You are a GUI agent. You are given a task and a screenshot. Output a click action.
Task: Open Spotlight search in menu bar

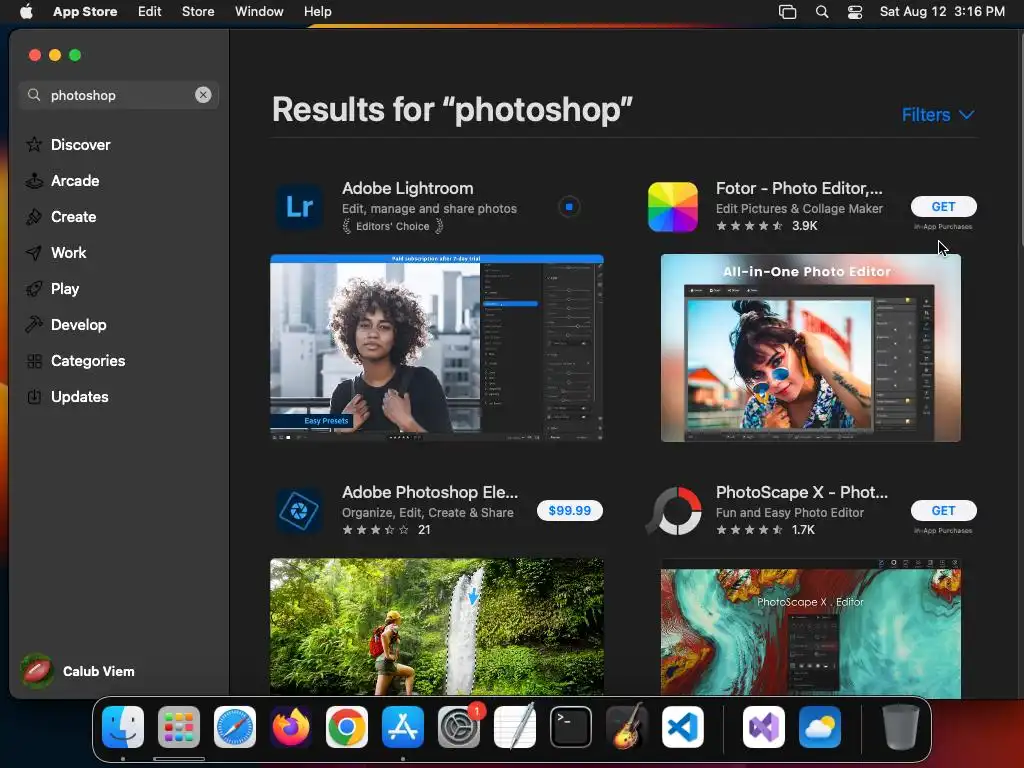[822, 12]
